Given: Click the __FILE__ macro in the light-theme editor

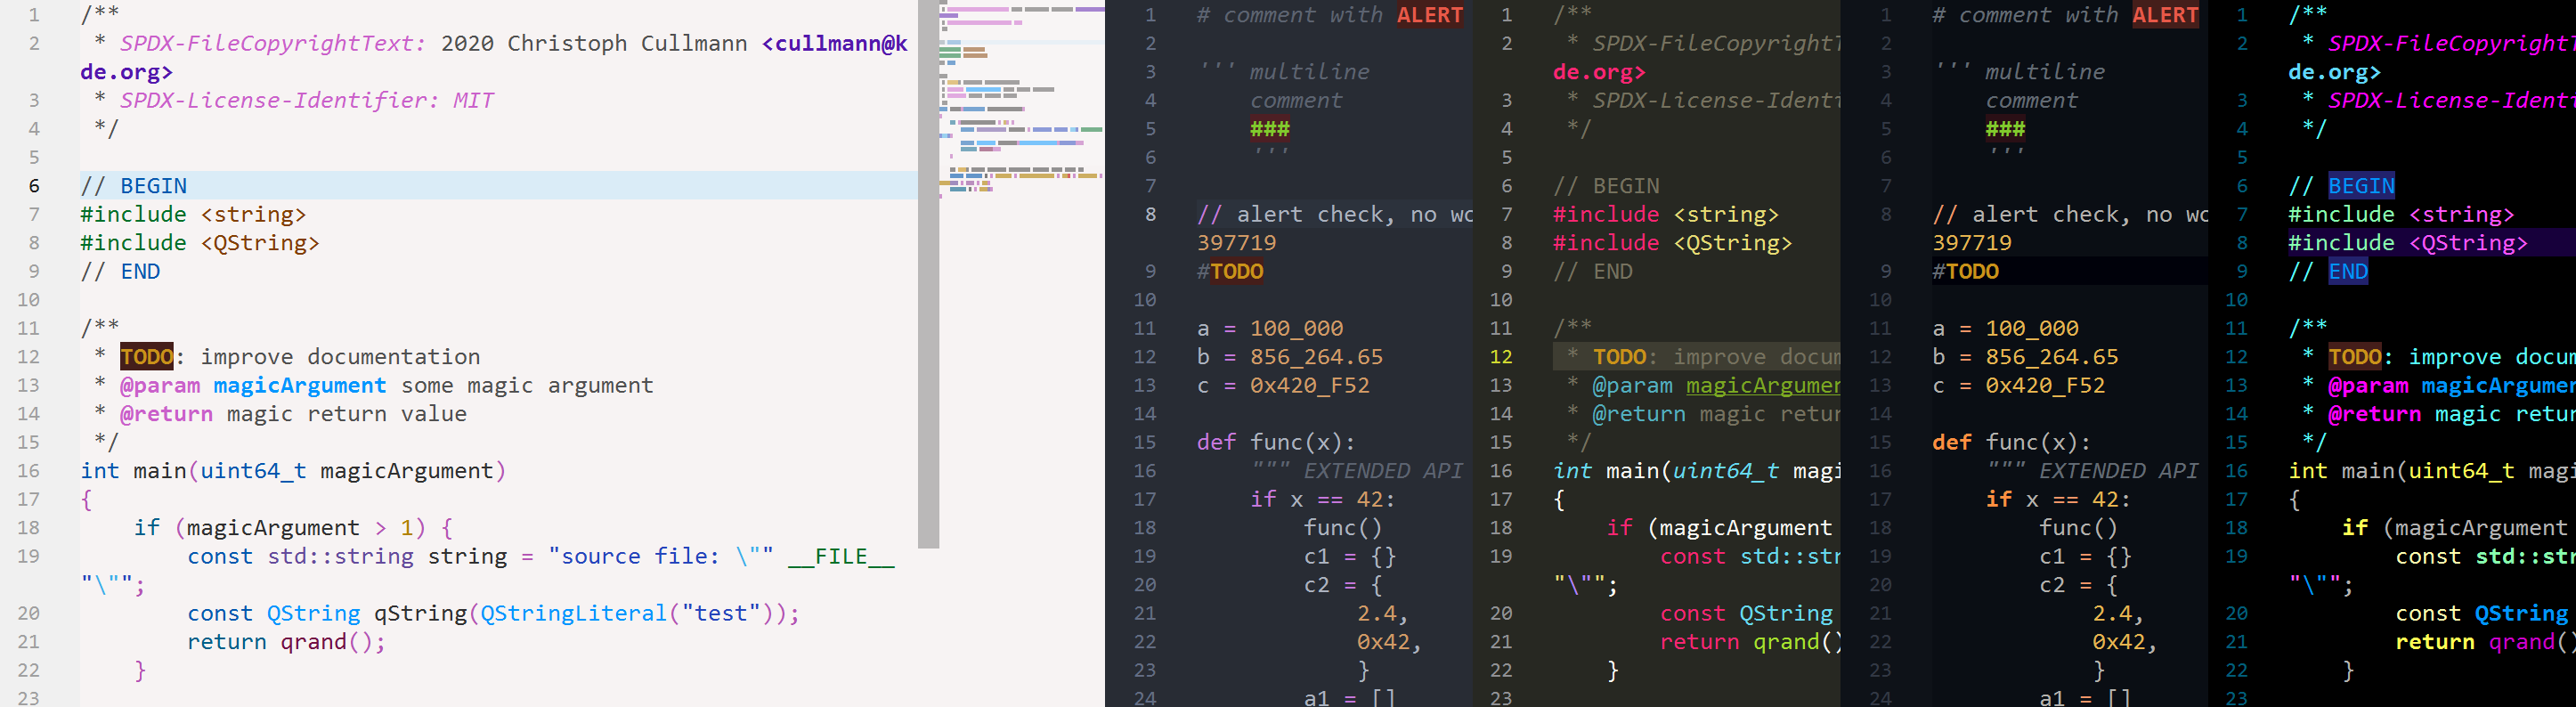Looking at the screenshot, I should tap(840, 557).
